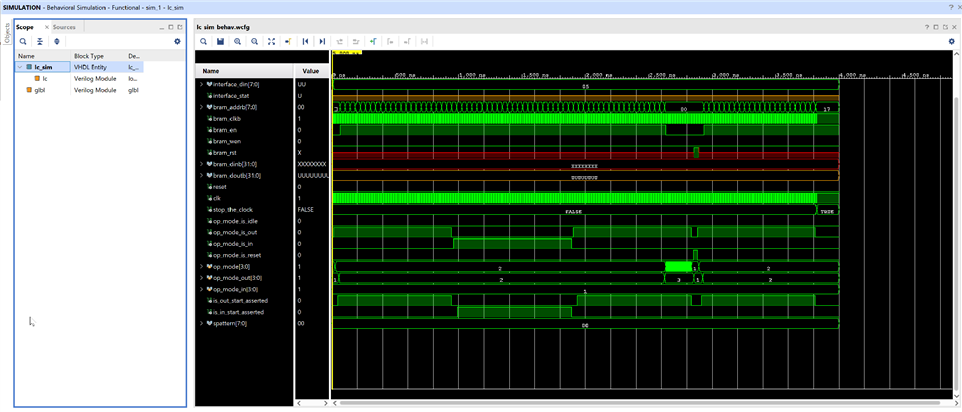Expand the bram_addrb[7:0] signal

[201, 107]
